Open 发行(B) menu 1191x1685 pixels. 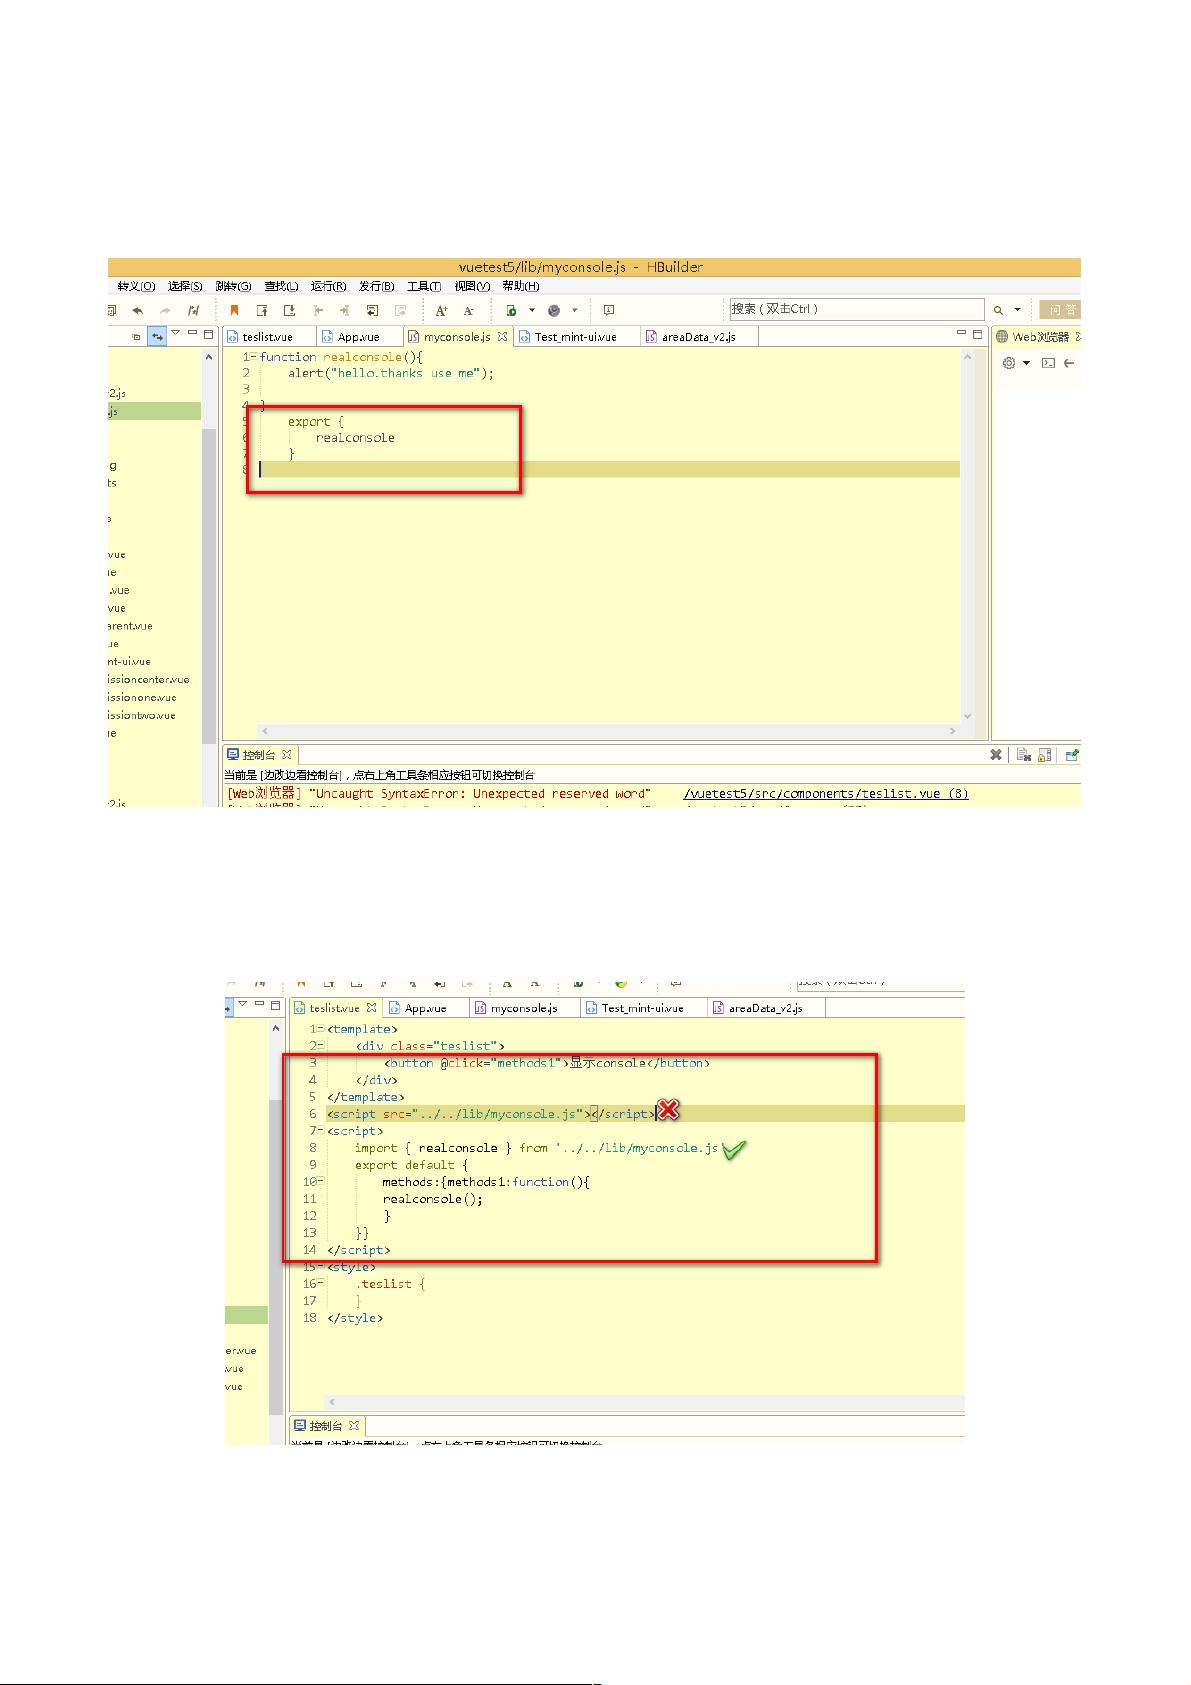(x=376, y=286)
